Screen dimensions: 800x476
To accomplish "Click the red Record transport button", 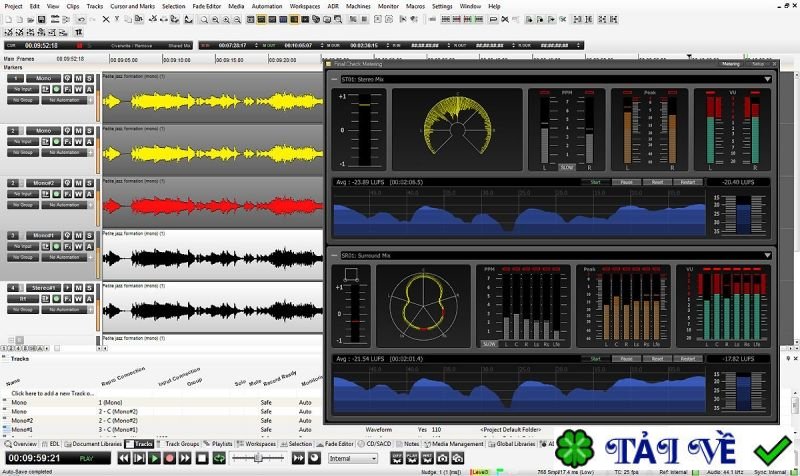I will click(x=169, y=458).
